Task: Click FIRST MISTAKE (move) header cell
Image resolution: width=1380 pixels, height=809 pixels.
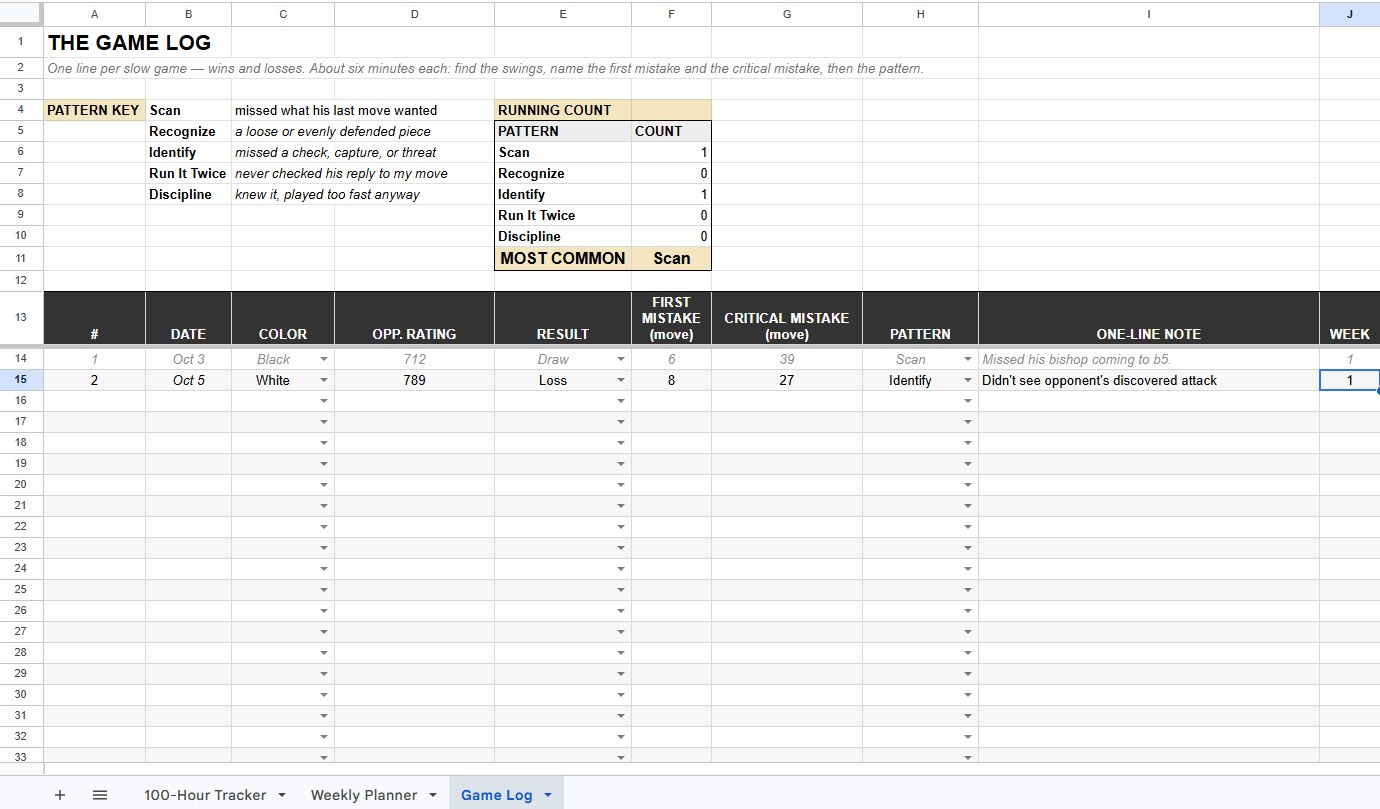Action: pyautogui.click(x=671, y=319)
